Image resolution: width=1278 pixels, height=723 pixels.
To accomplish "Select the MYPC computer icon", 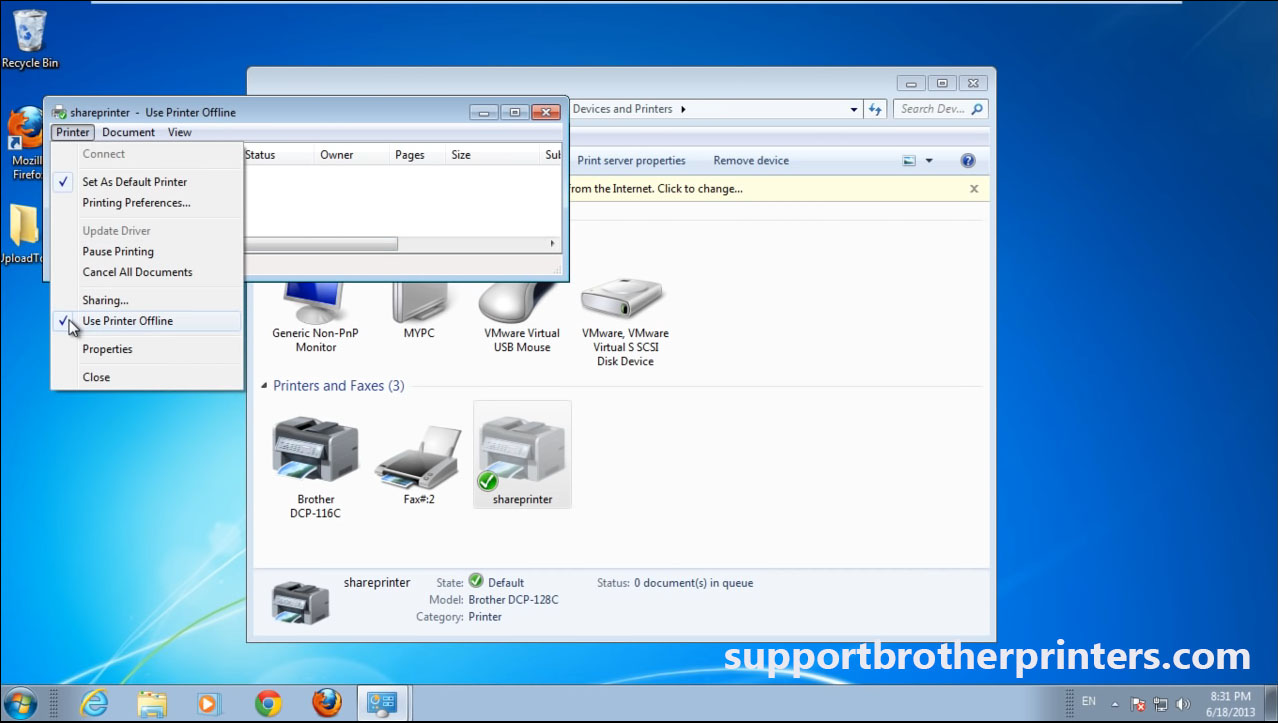I will tap(420, 300).
